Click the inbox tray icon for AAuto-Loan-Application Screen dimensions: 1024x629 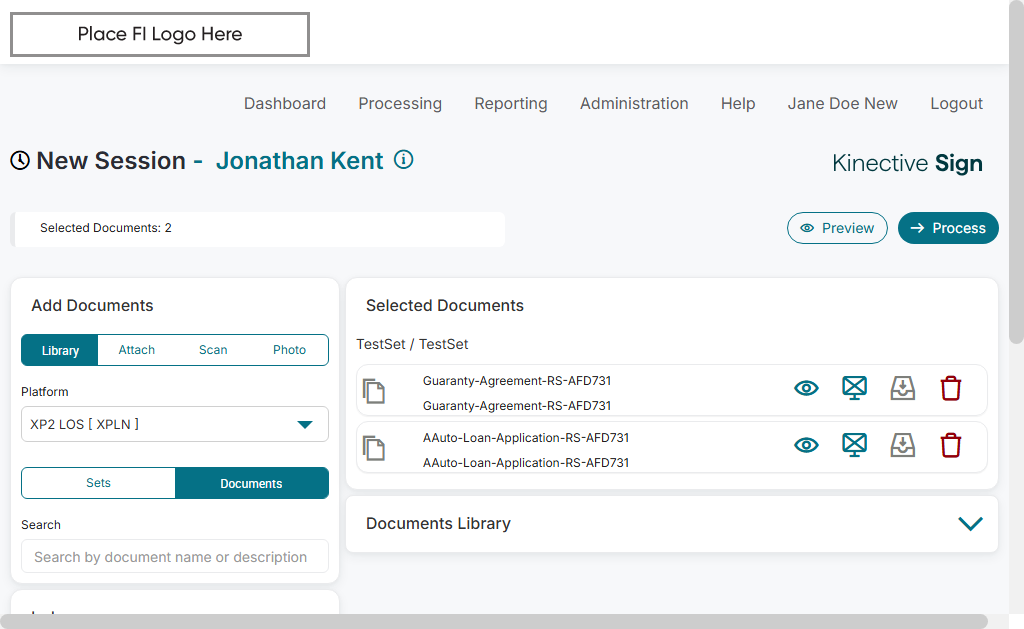903,445
